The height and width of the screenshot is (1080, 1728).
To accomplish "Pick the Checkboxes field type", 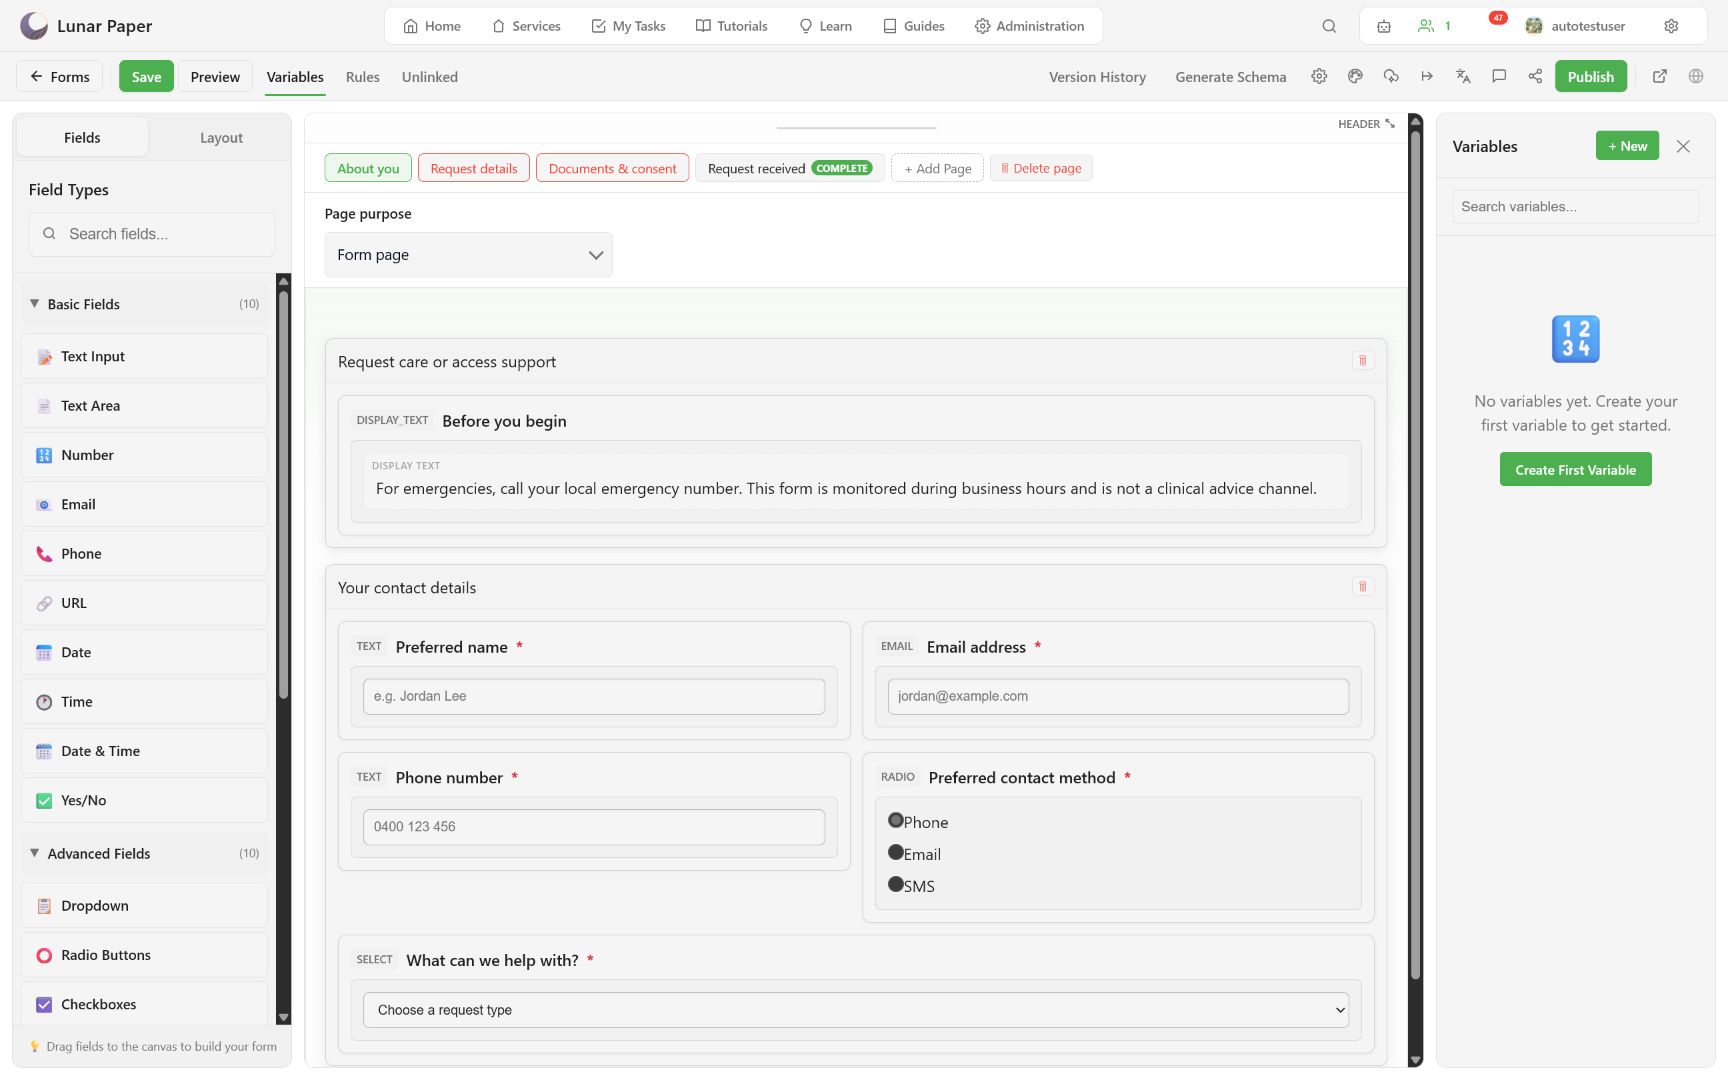I will point(144,1004).
